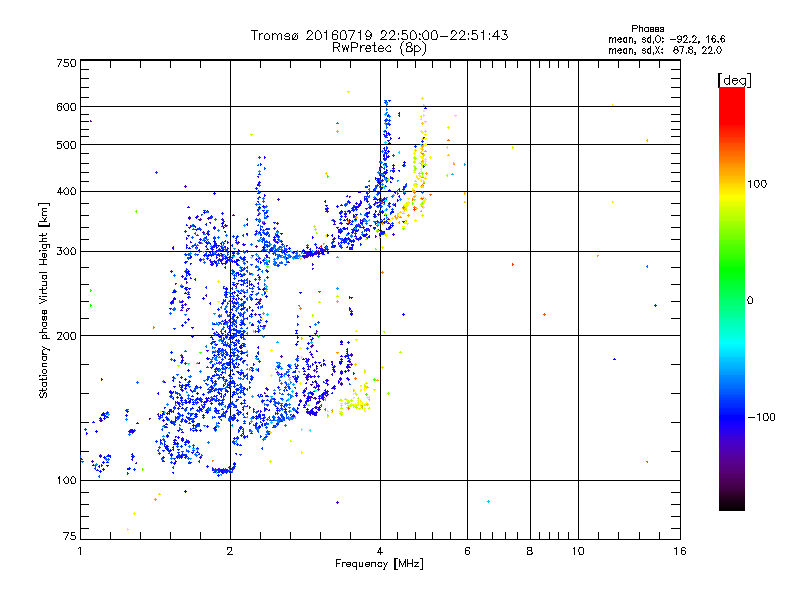Click the y-axis '750' tick label
Screen dimensions: 800x600
pyautogui.click(x=66, y=63)
